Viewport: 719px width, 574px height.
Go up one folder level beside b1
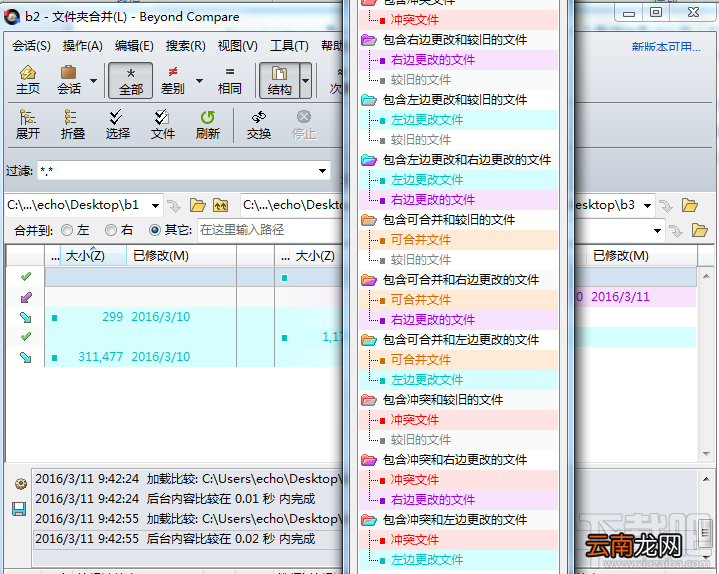pos(221,205)
